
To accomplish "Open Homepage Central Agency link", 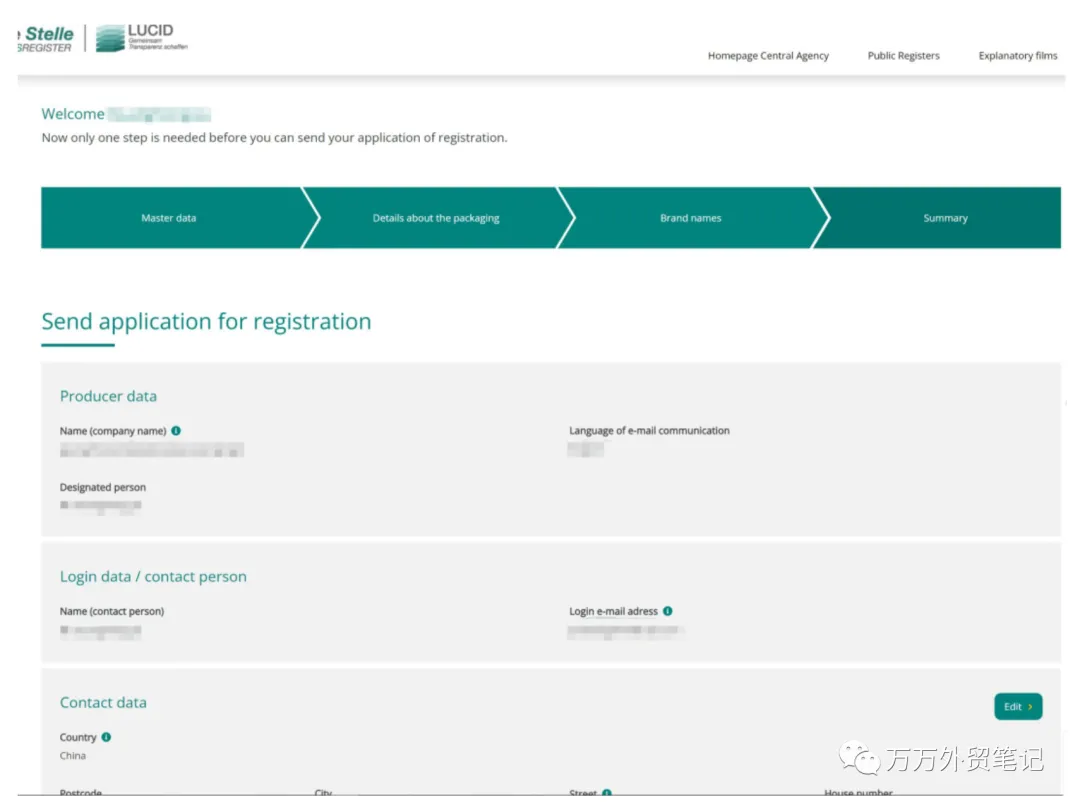I will (768, 56).
